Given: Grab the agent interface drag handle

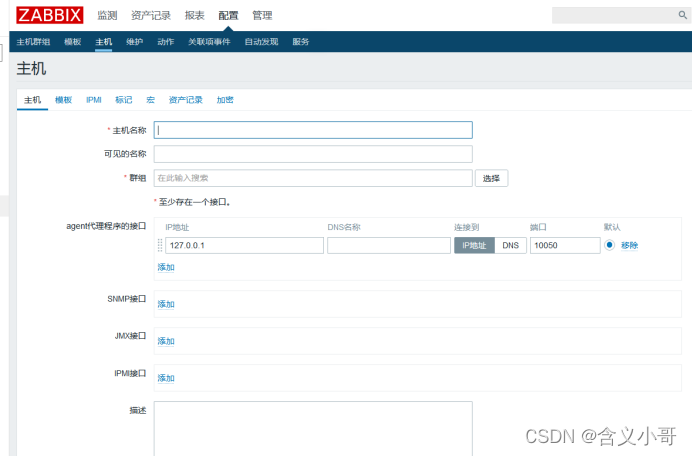Looking at the screenshot, I should click(160, 245).
